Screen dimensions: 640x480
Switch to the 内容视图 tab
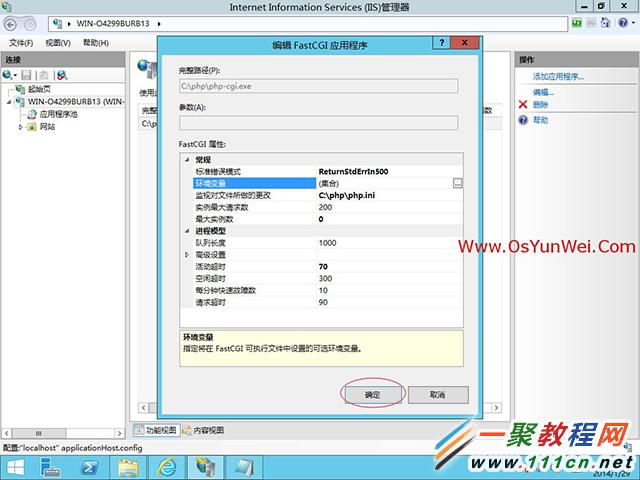[203, 430]
